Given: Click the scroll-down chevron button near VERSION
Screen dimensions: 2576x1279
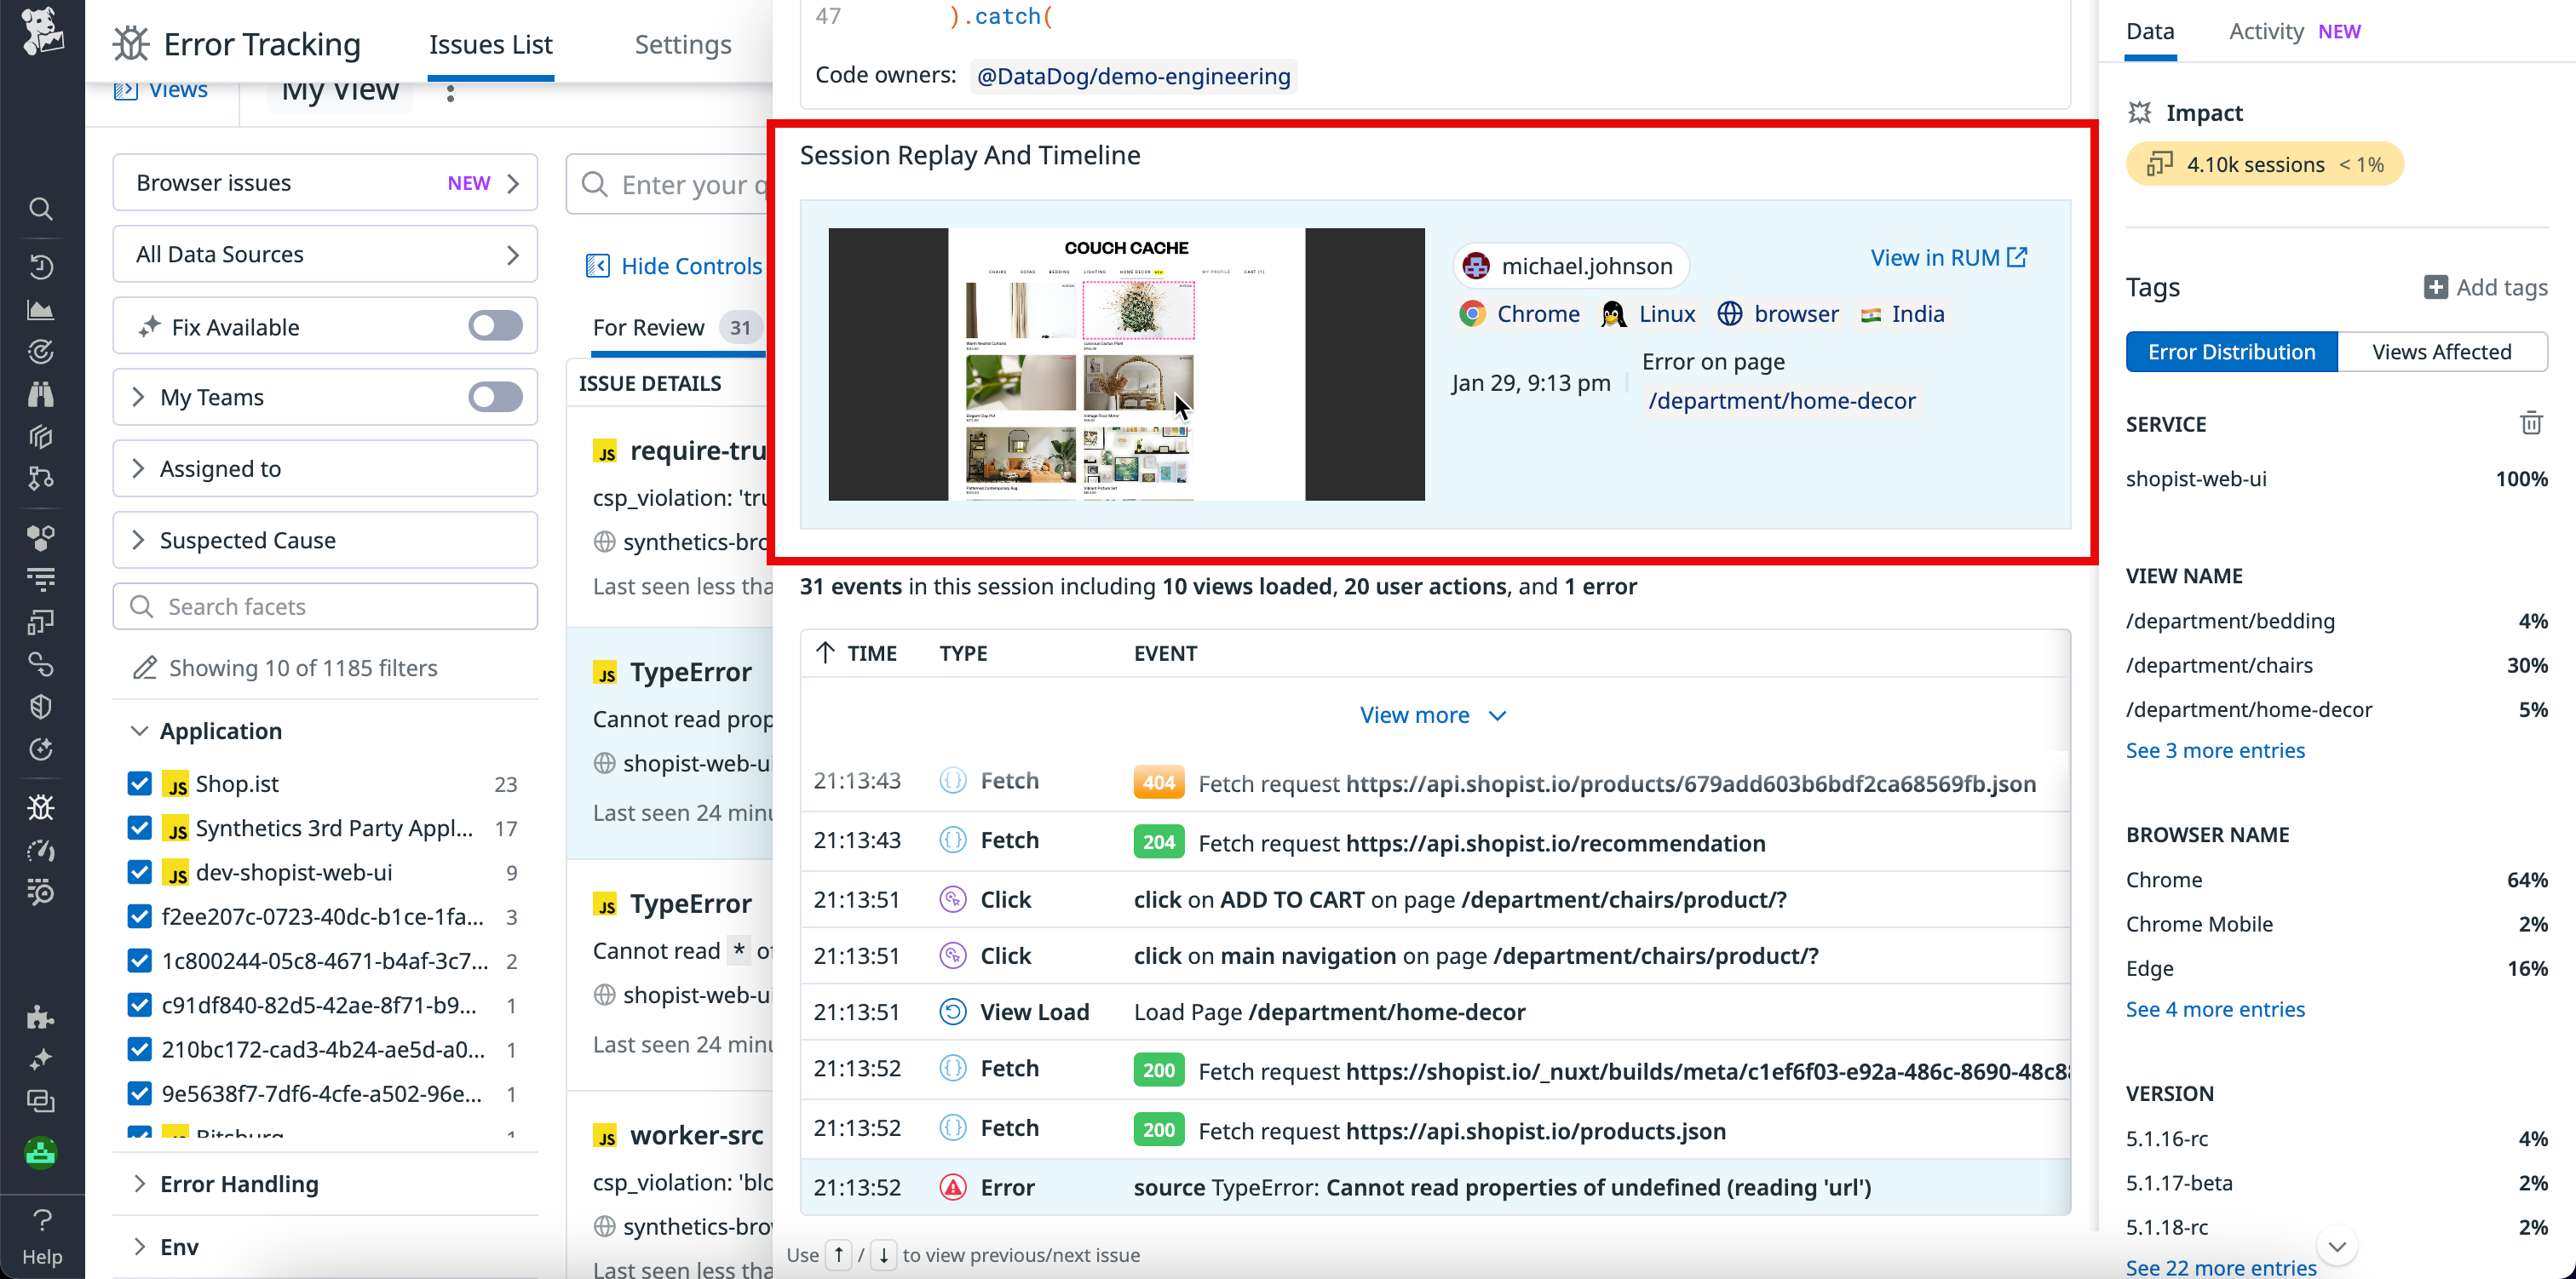Looking at the screenshot, I should pyautogui.click(x=2336, y=1247).
